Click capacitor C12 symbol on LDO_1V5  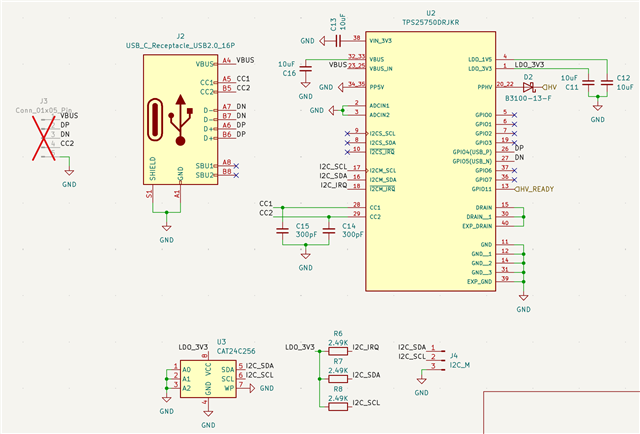(x=607, y=82)
